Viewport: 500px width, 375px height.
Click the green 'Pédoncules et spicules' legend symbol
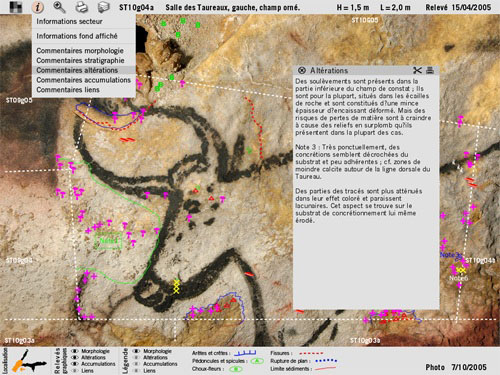point(257,361)
